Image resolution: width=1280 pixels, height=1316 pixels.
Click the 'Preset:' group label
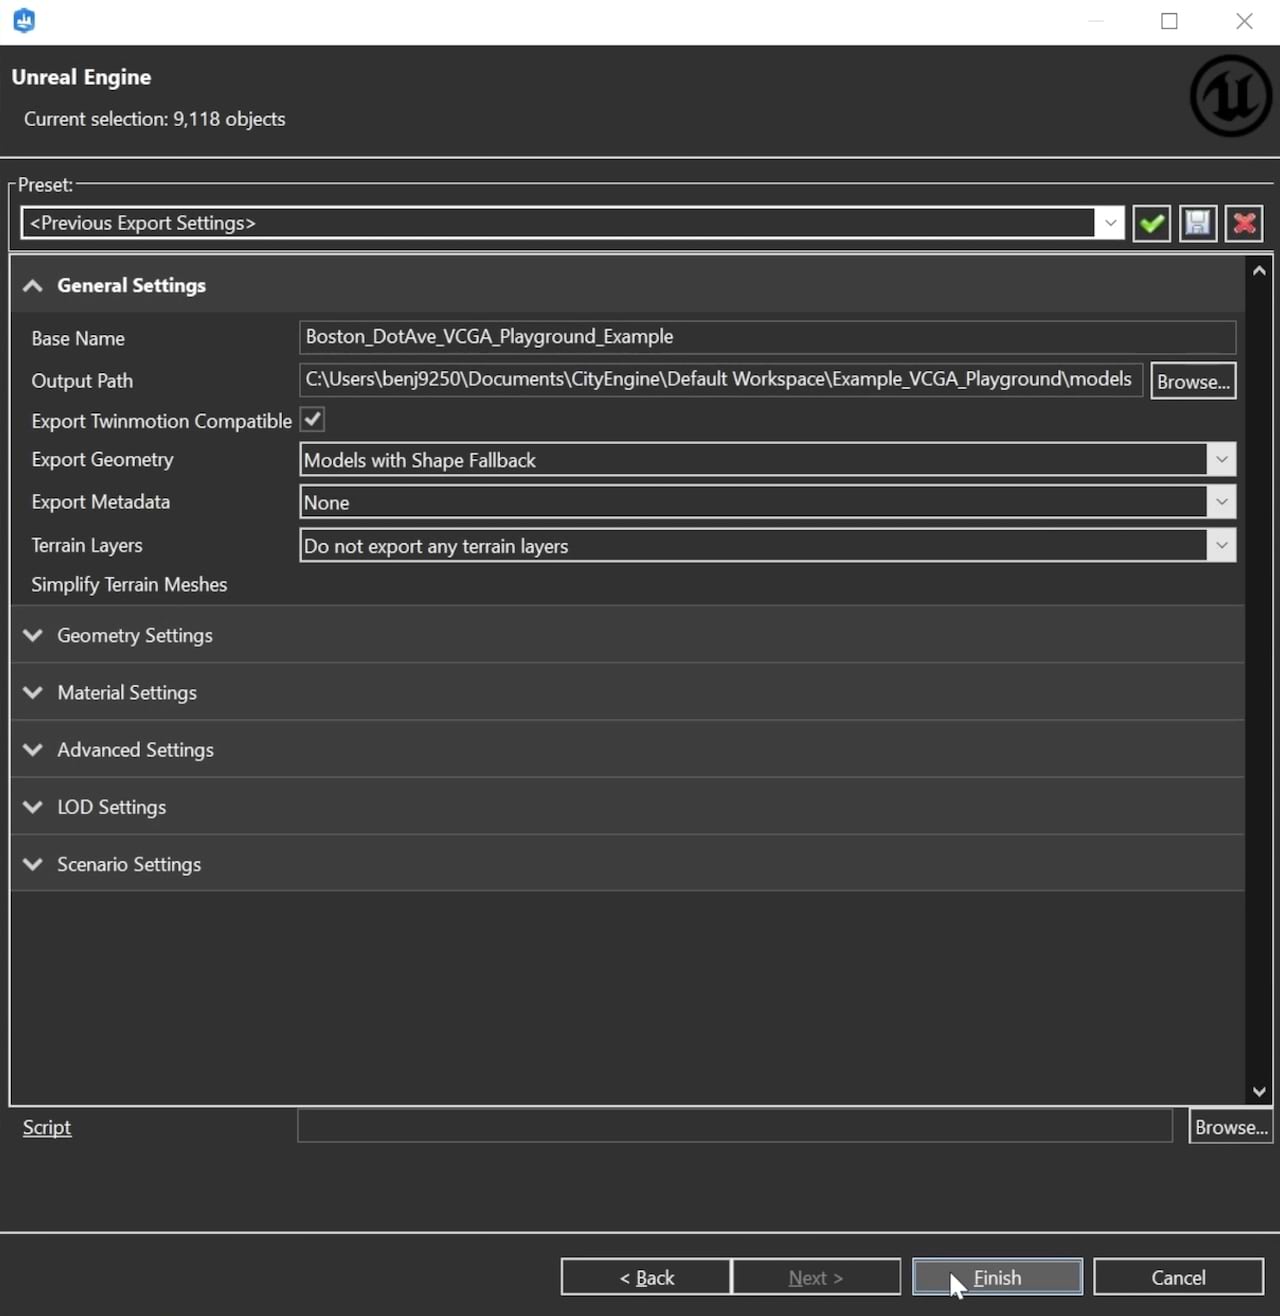pyautogui.click(x=45, y=185)
